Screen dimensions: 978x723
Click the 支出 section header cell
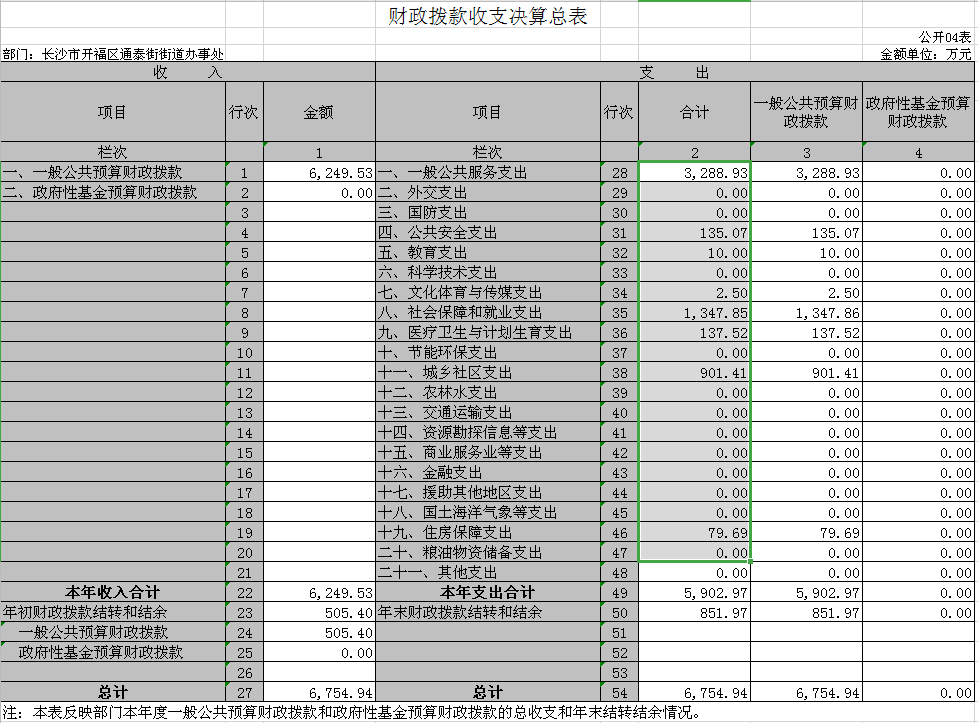674,73
